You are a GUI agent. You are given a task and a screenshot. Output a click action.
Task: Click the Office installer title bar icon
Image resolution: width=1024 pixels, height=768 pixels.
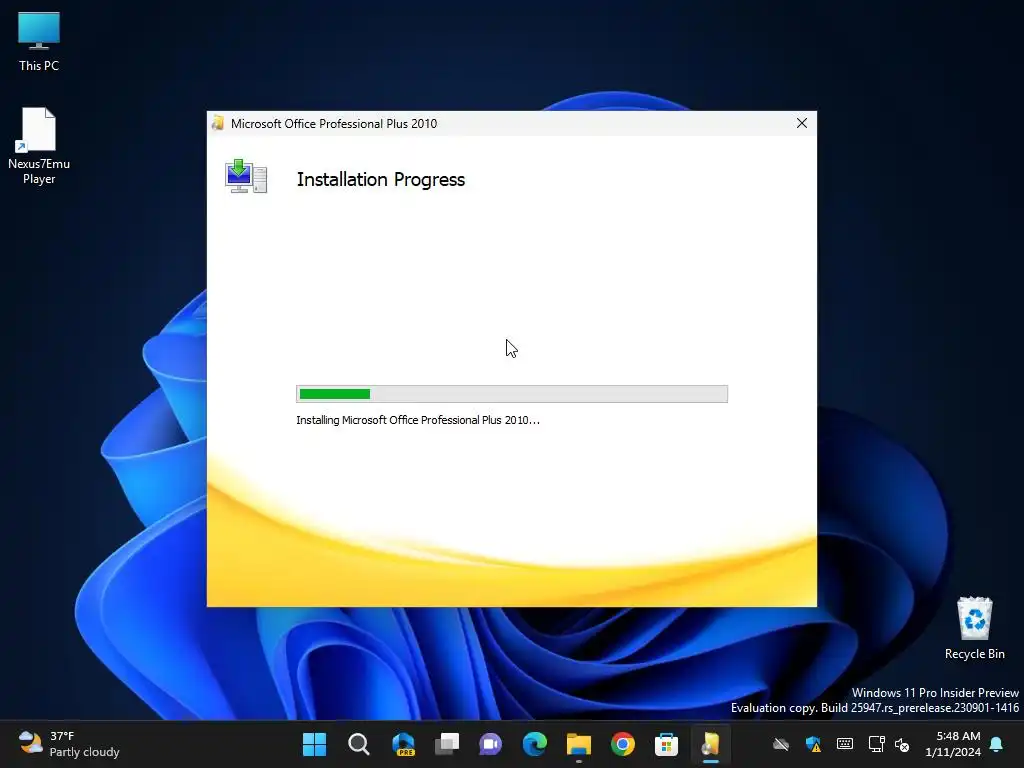(218, 123)
